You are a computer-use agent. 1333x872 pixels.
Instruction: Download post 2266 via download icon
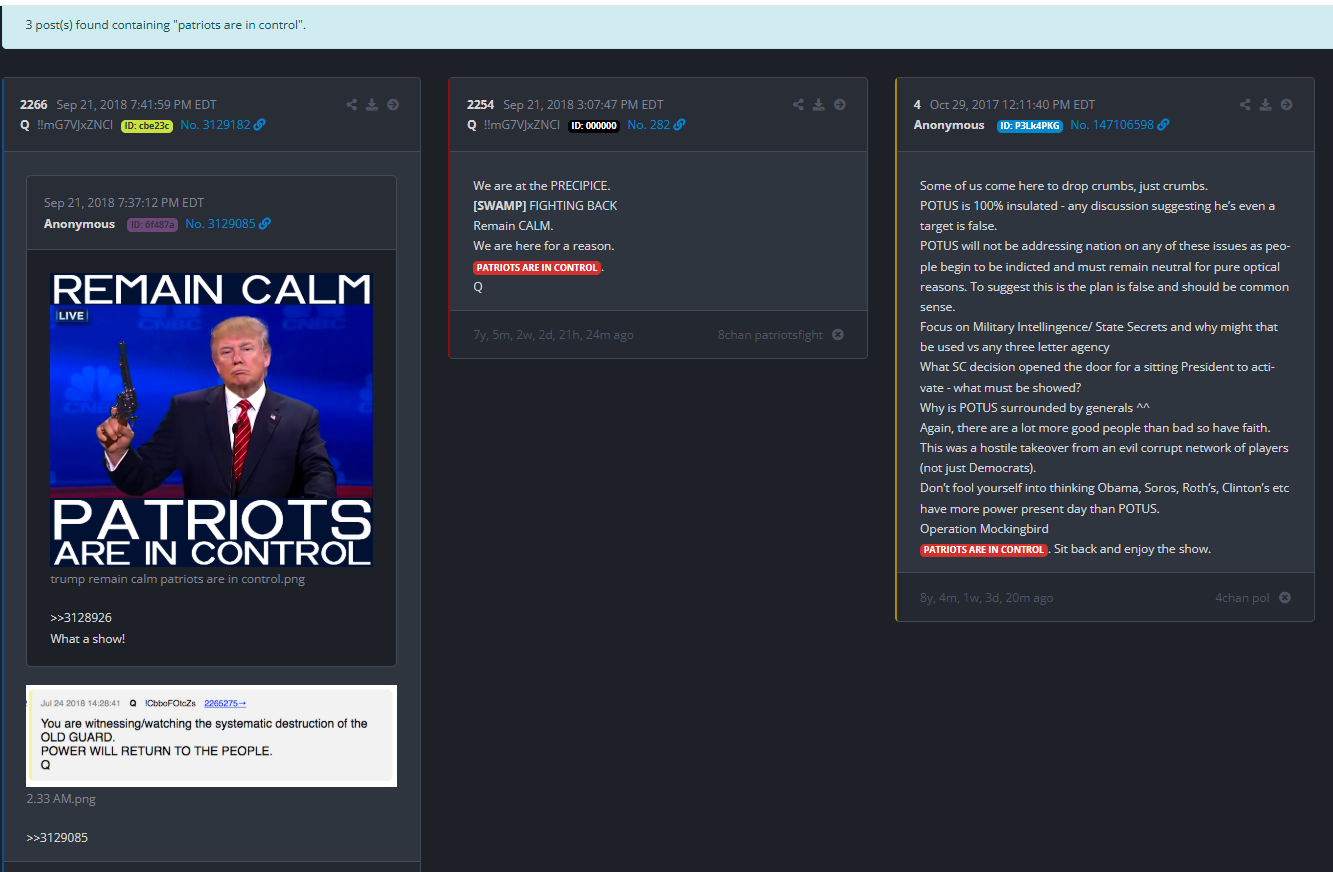click(x=372, y=105)
